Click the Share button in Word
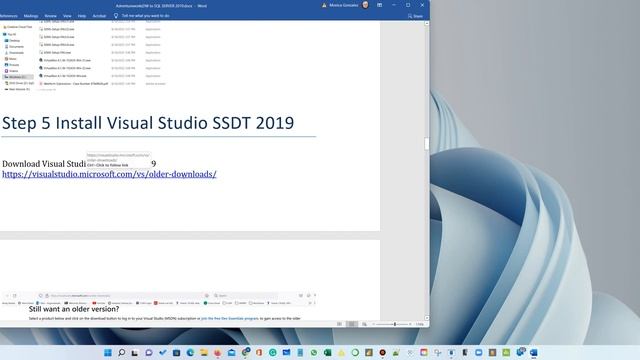This screenshot has height=360, width=640. pos(415,16)
